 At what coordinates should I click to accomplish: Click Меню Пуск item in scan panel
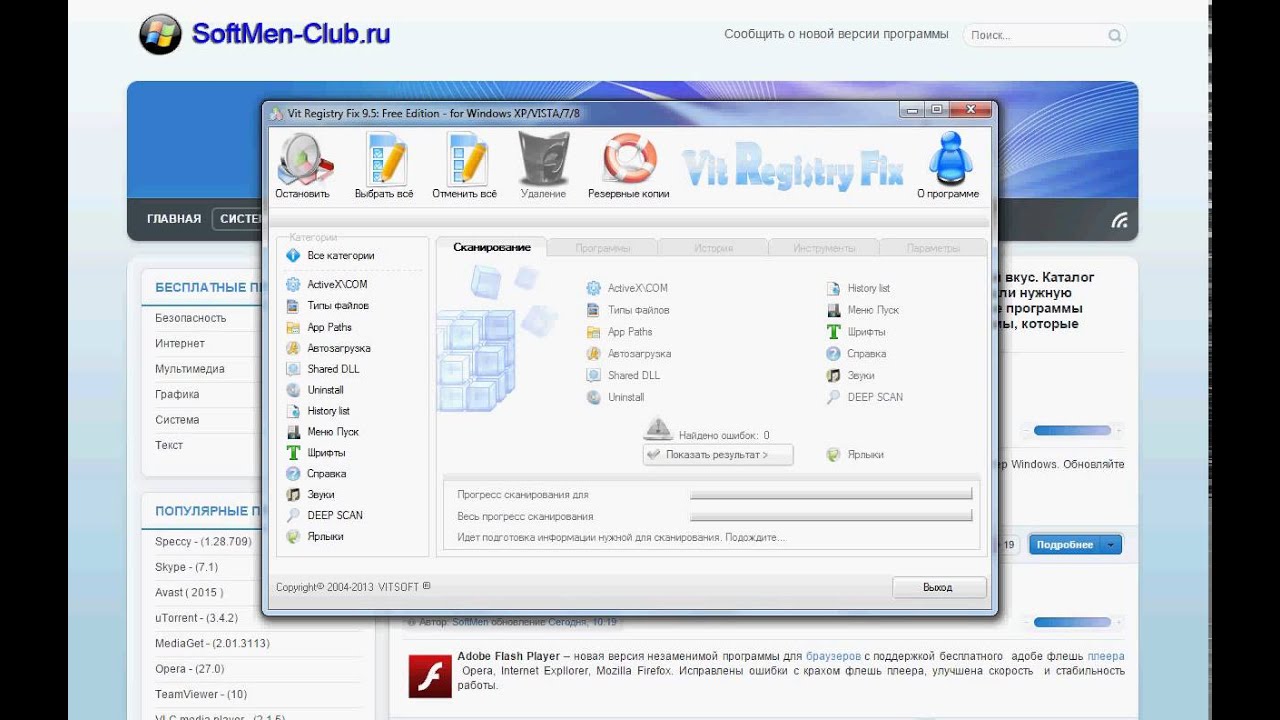click(863, 310)
